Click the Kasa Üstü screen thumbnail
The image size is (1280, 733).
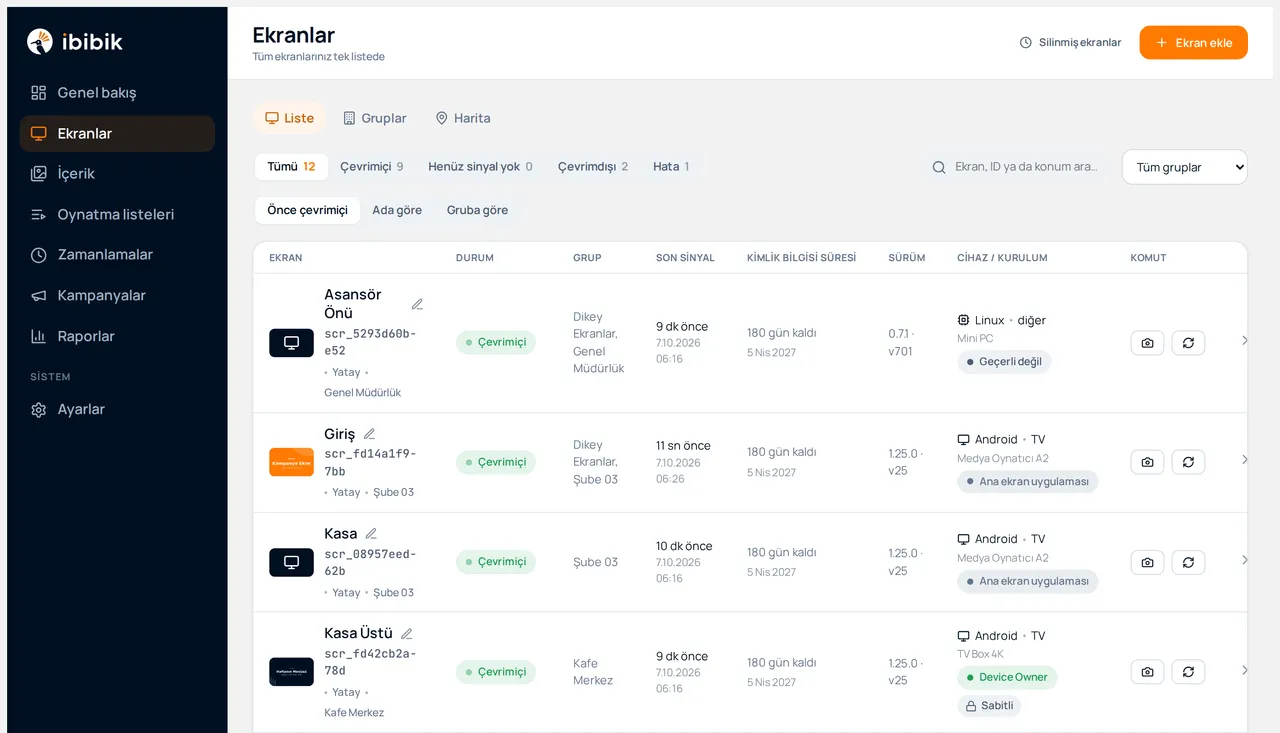click(291, 672)
